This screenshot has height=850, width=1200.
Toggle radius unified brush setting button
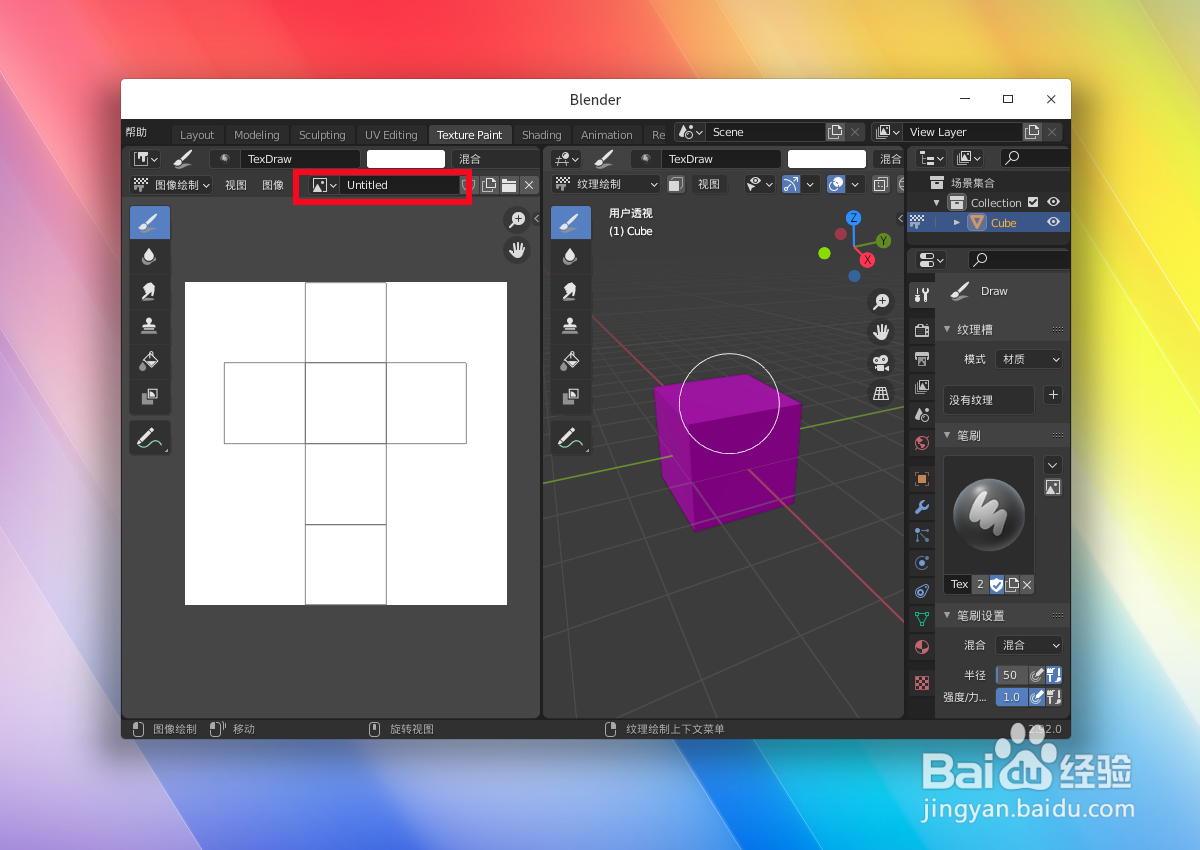coord(1053,675)
